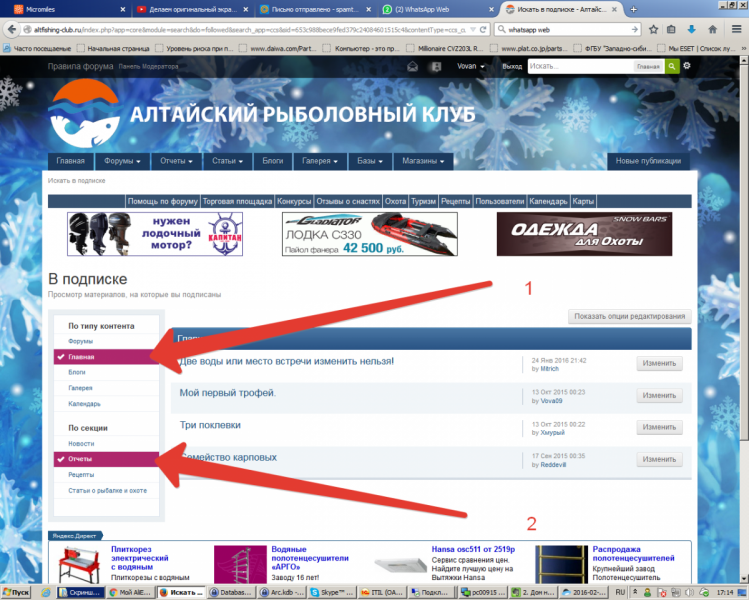Switch to the Письмо отправлено tab

point(315,9)
